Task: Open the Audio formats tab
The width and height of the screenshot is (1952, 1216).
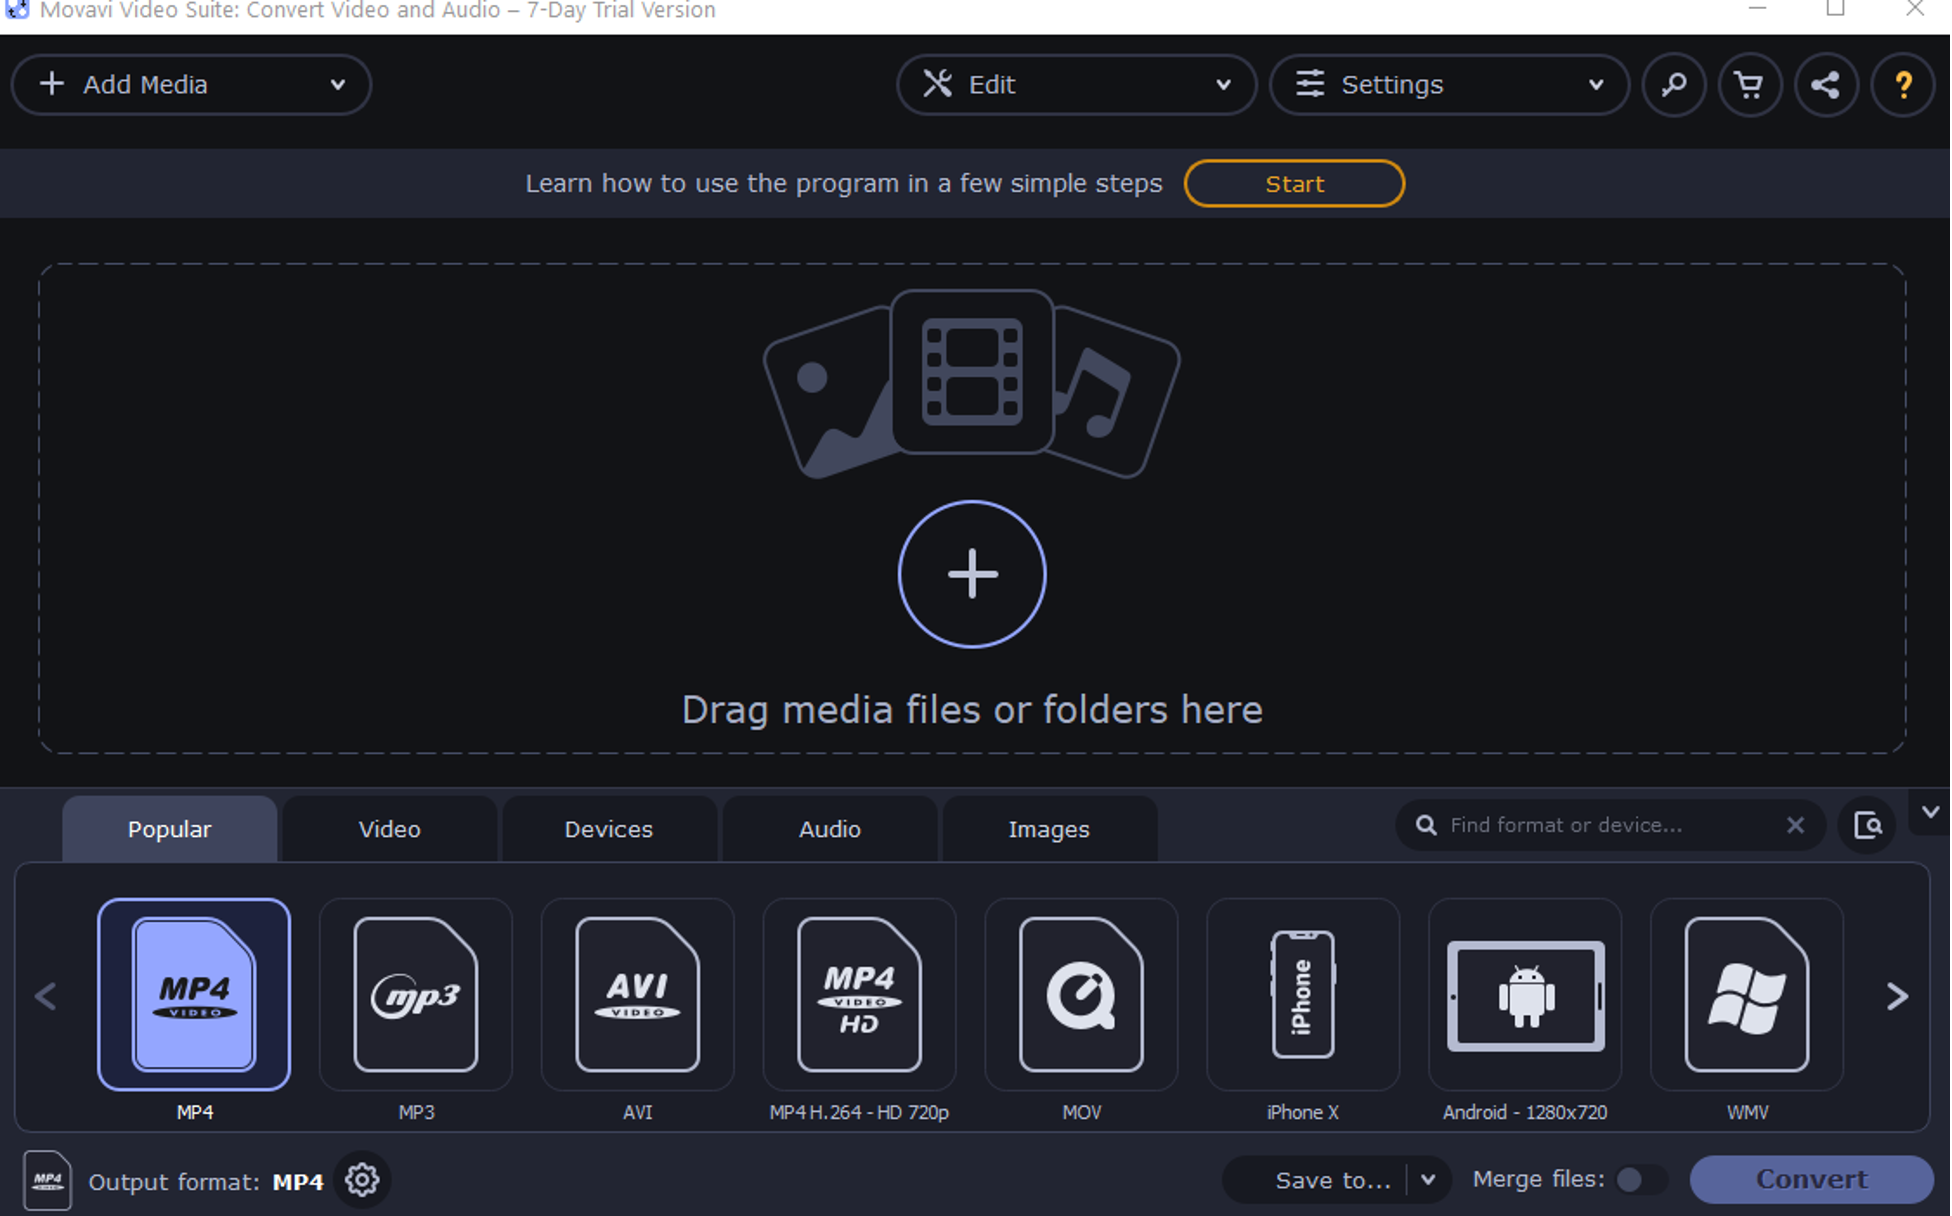Action: pyautogui.click(x=829, y=829)
